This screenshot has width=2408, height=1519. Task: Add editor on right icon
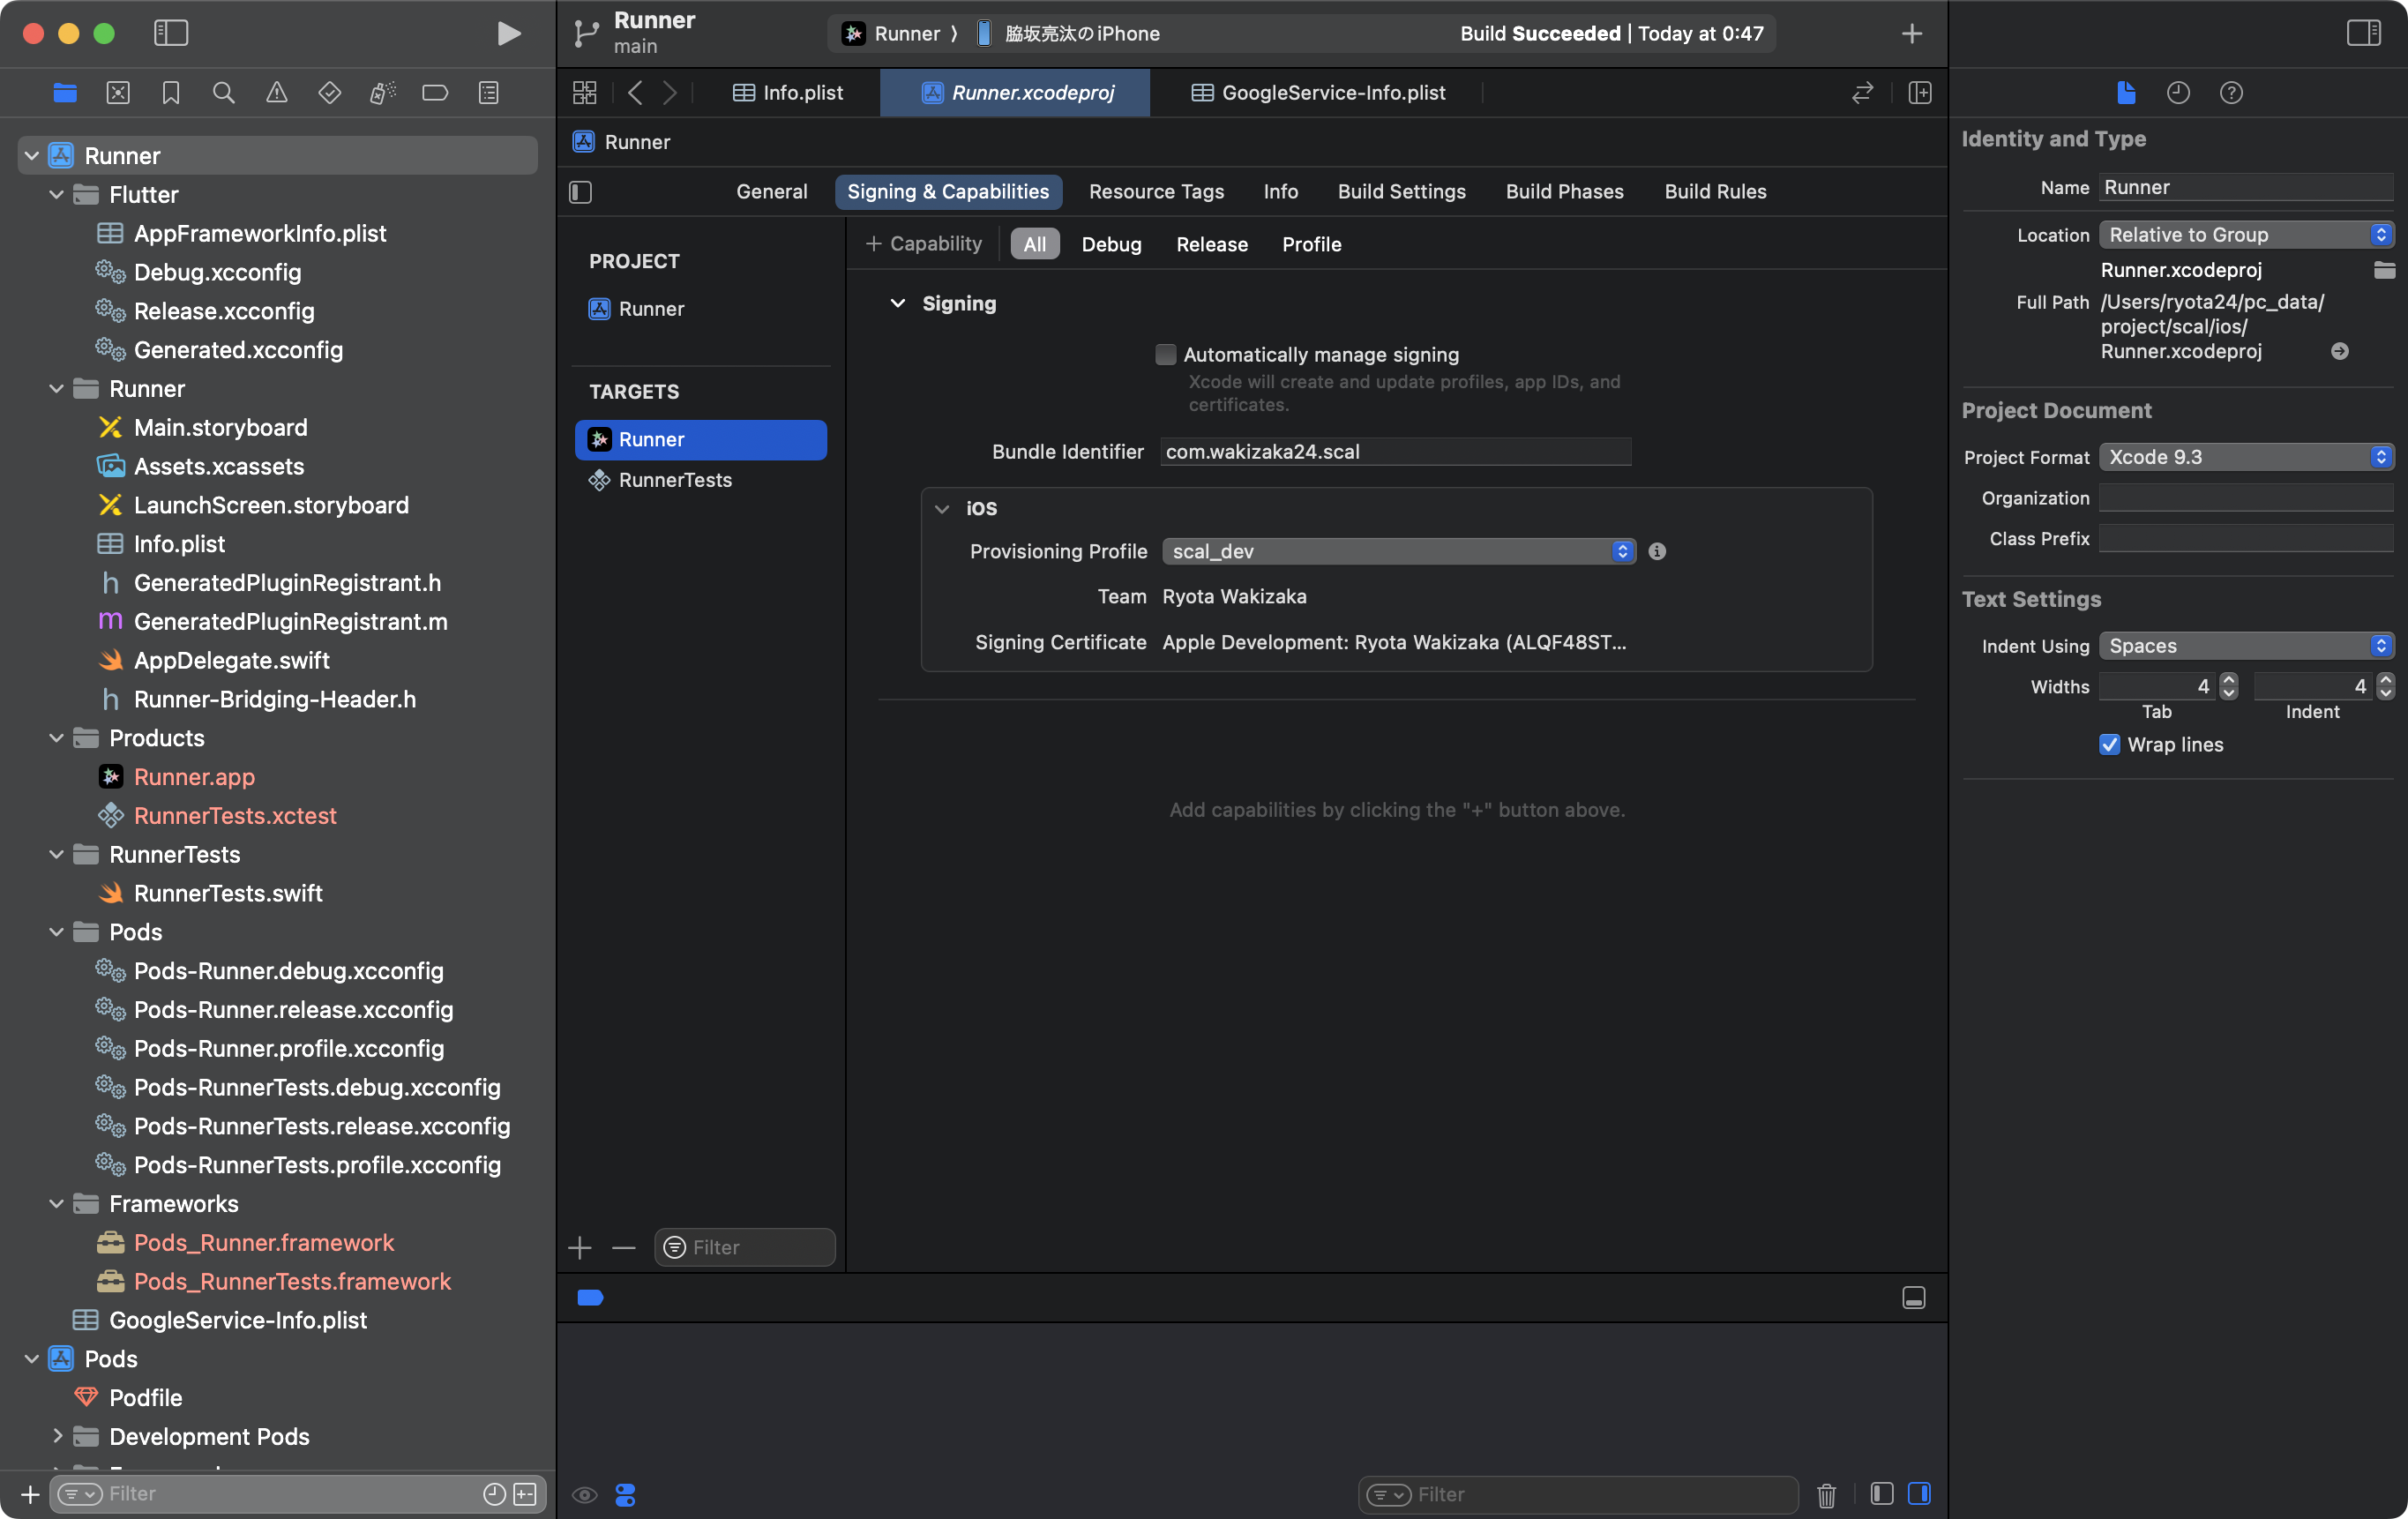(x=1919, y=93)
